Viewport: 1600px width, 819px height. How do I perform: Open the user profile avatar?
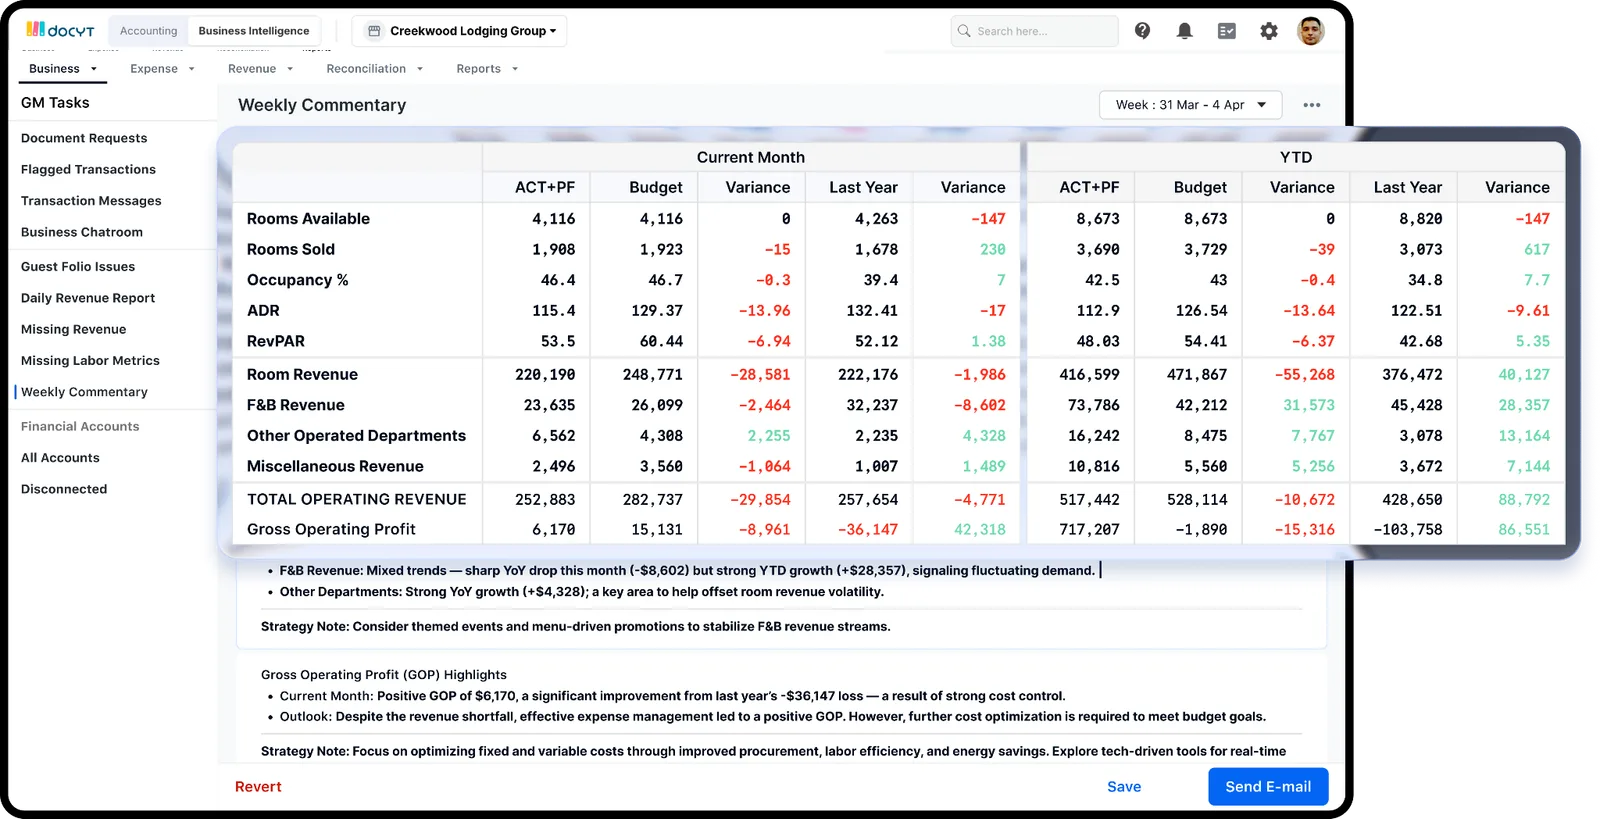coord(1310,31)
